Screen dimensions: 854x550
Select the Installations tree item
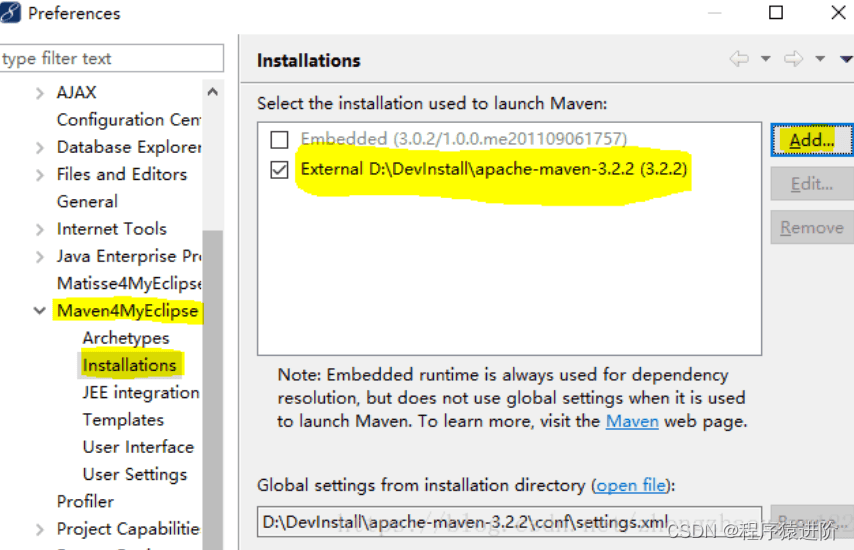coord(130,365)
